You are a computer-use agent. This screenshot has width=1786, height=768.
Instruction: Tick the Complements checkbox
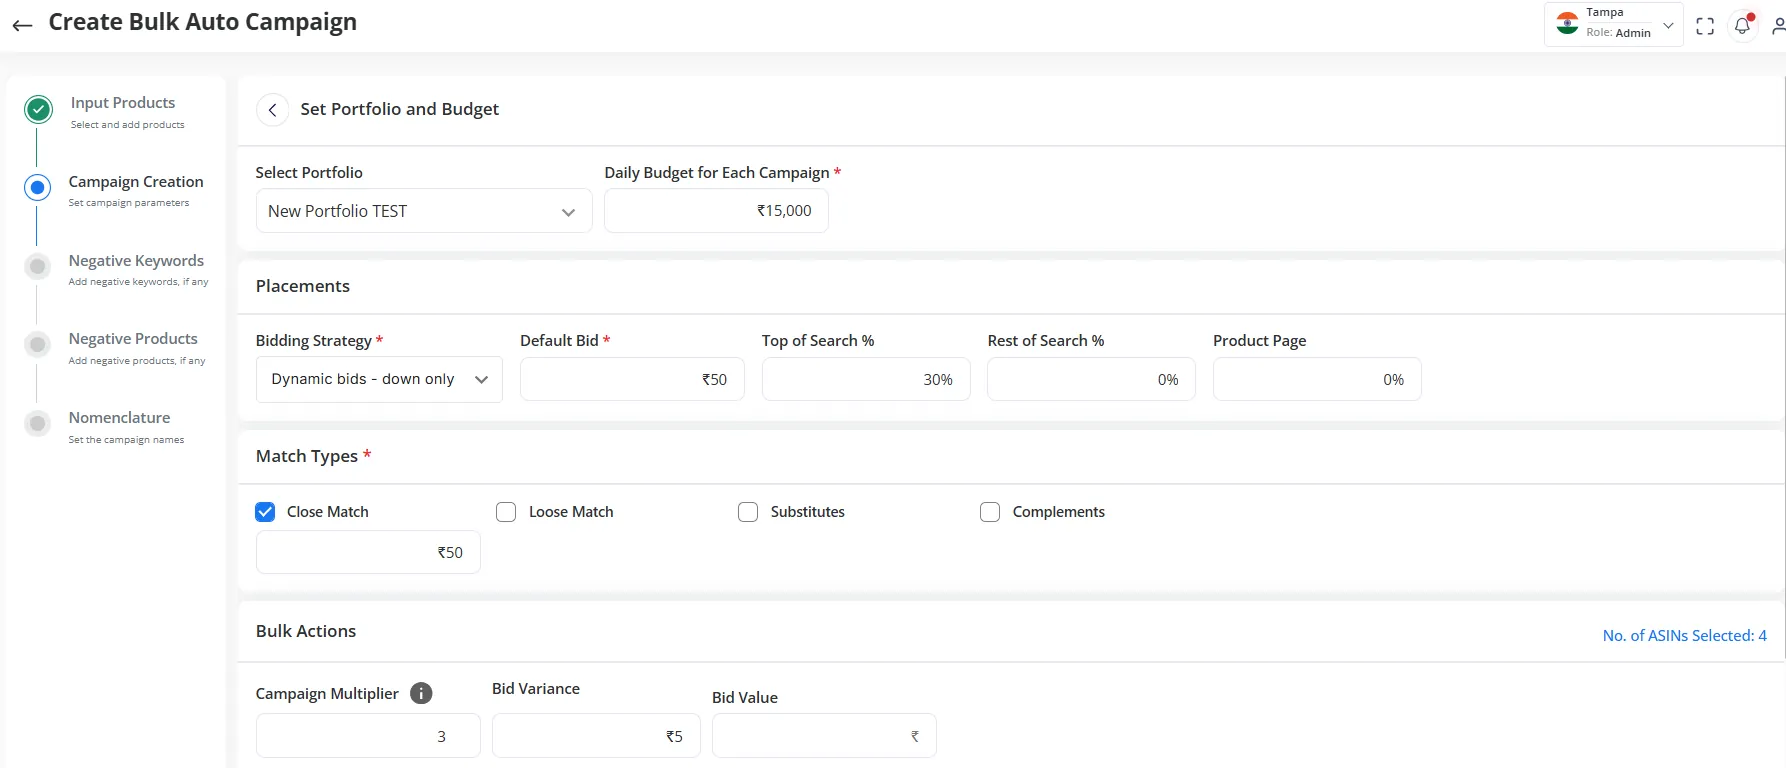pos(990,512)
